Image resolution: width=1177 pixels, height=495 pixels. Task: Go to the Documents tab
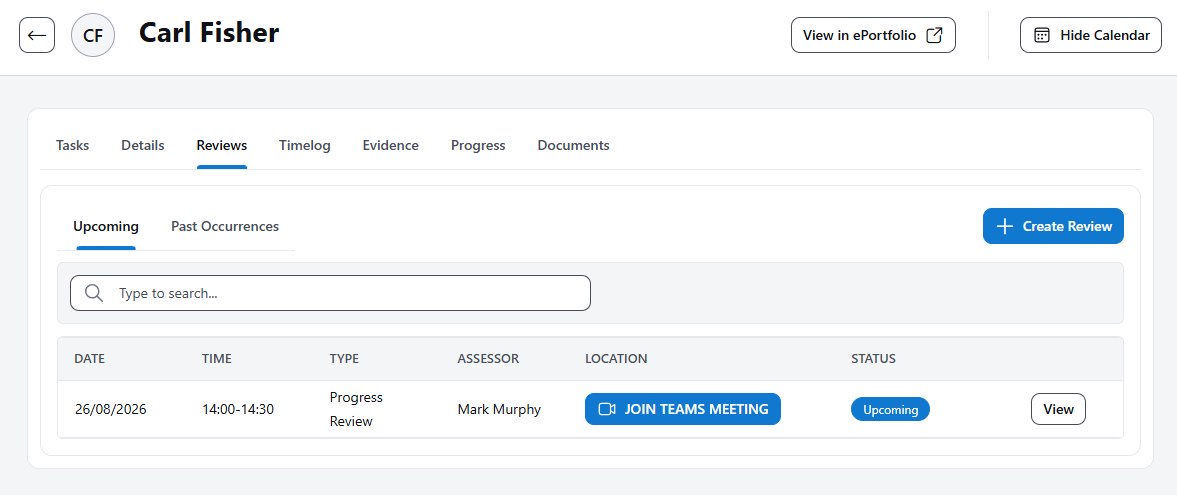point(573,146)
